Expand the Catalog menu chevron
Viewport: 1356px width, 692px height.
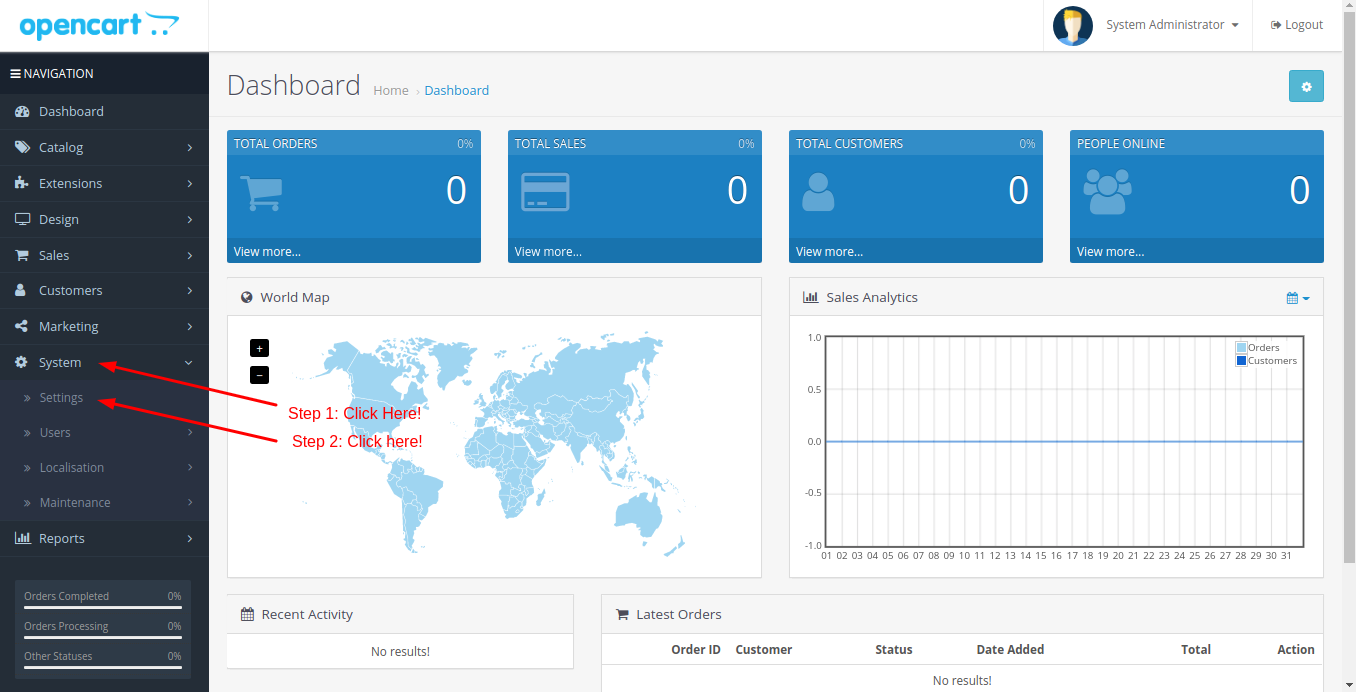189,148
